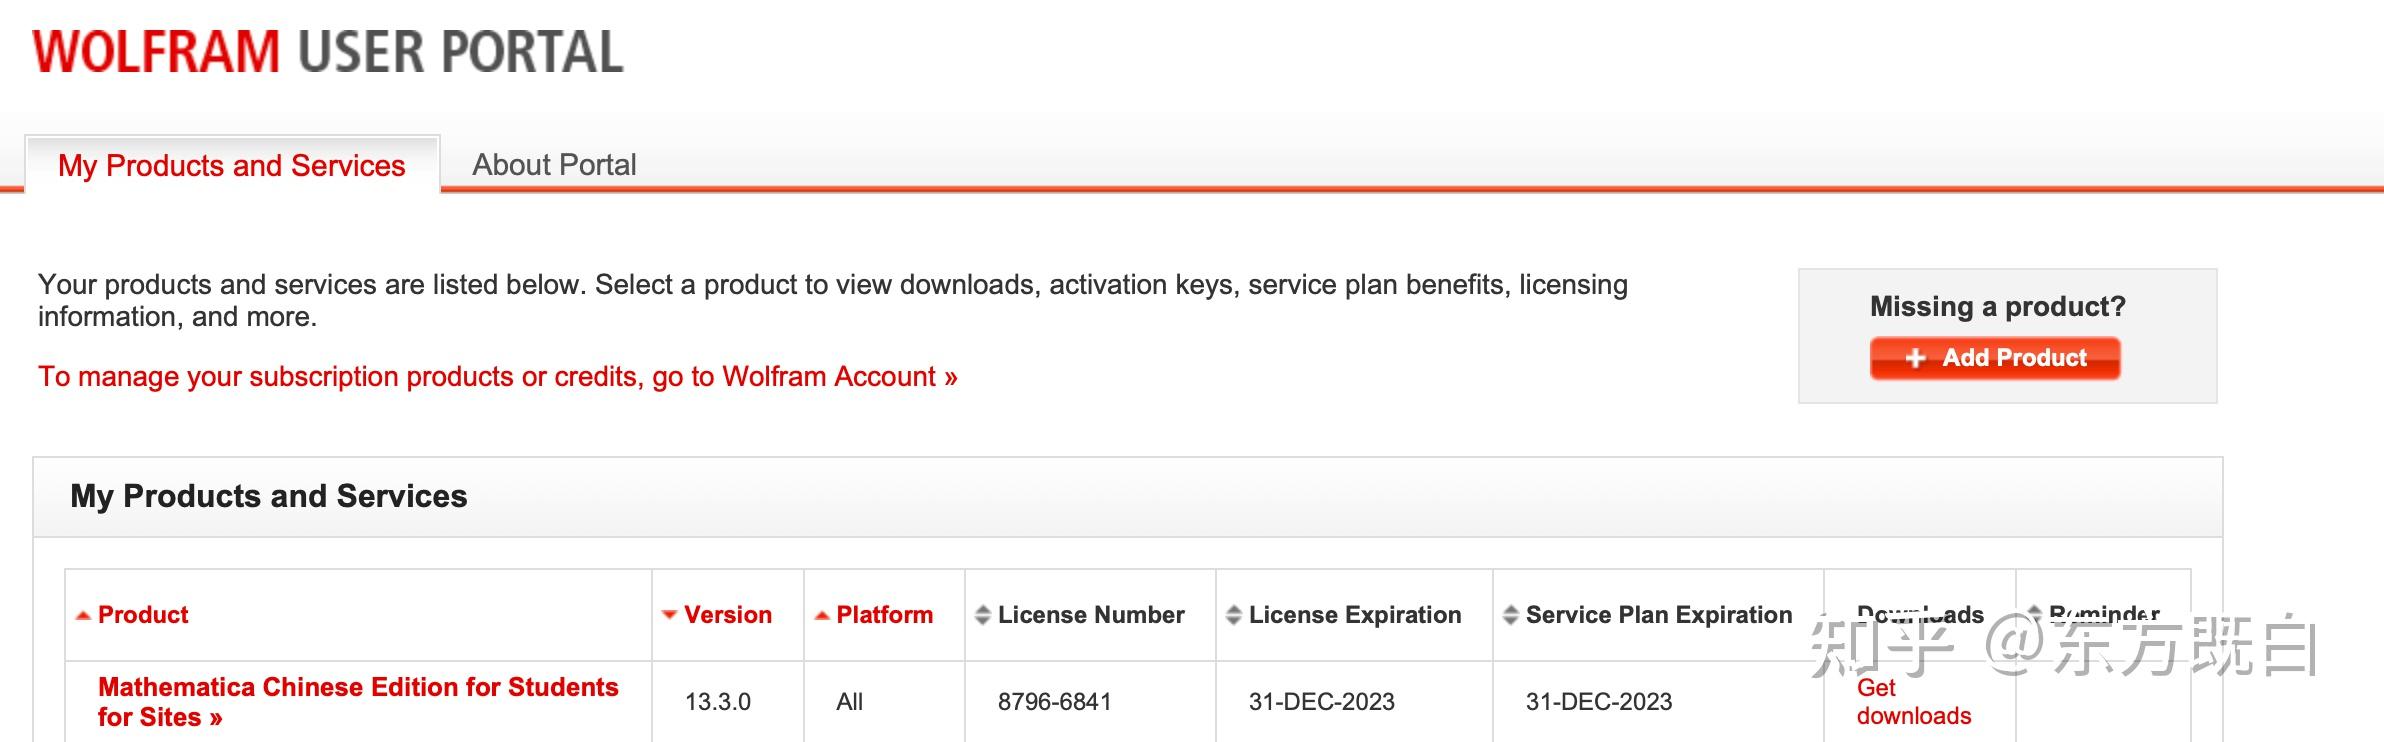Image resolution: width=2384 pixels, height=742 pixels.
Task: Sort by License Number using its sort icon
Action: click(x=983, y=616)
